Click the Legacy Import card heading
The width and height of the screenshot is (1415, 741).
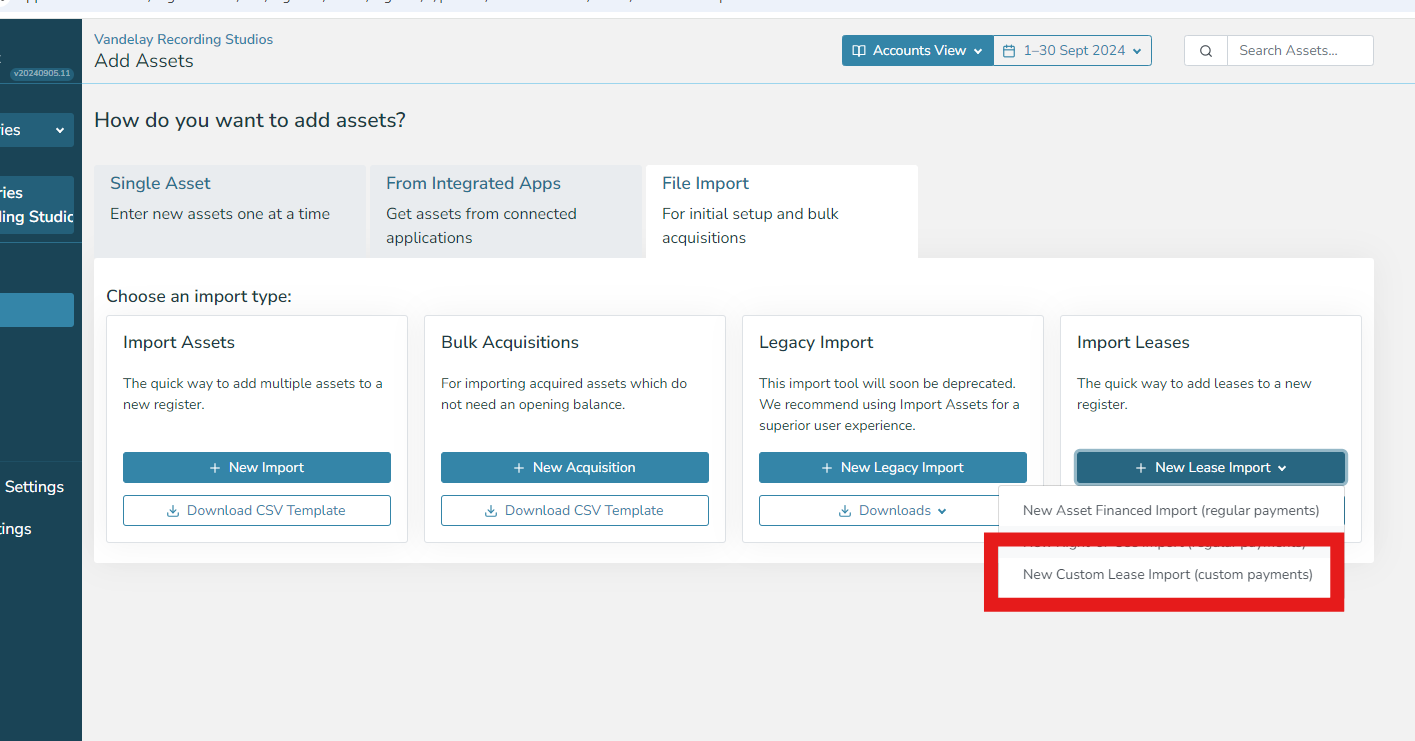(816, 342)
